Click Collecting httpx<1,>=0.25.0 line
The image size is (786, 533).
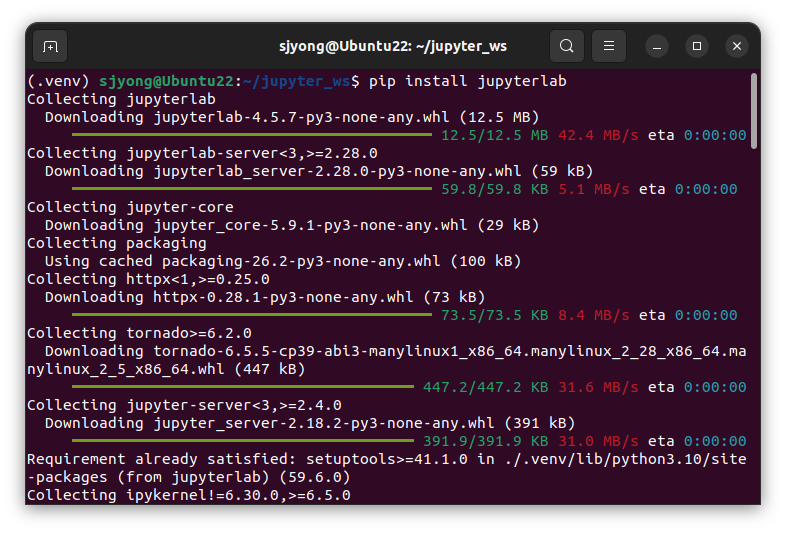148,279
